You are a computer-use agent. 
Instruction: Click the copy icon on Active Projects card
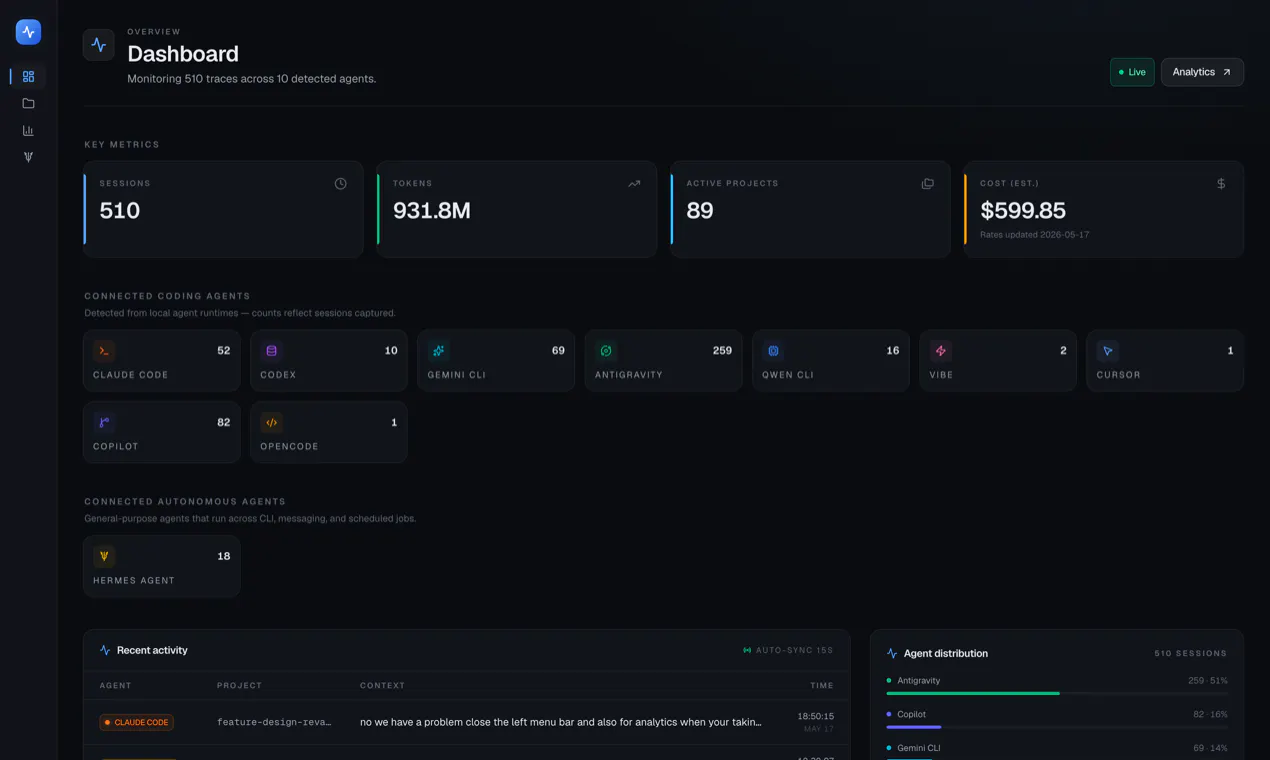[x=928, y=184]
